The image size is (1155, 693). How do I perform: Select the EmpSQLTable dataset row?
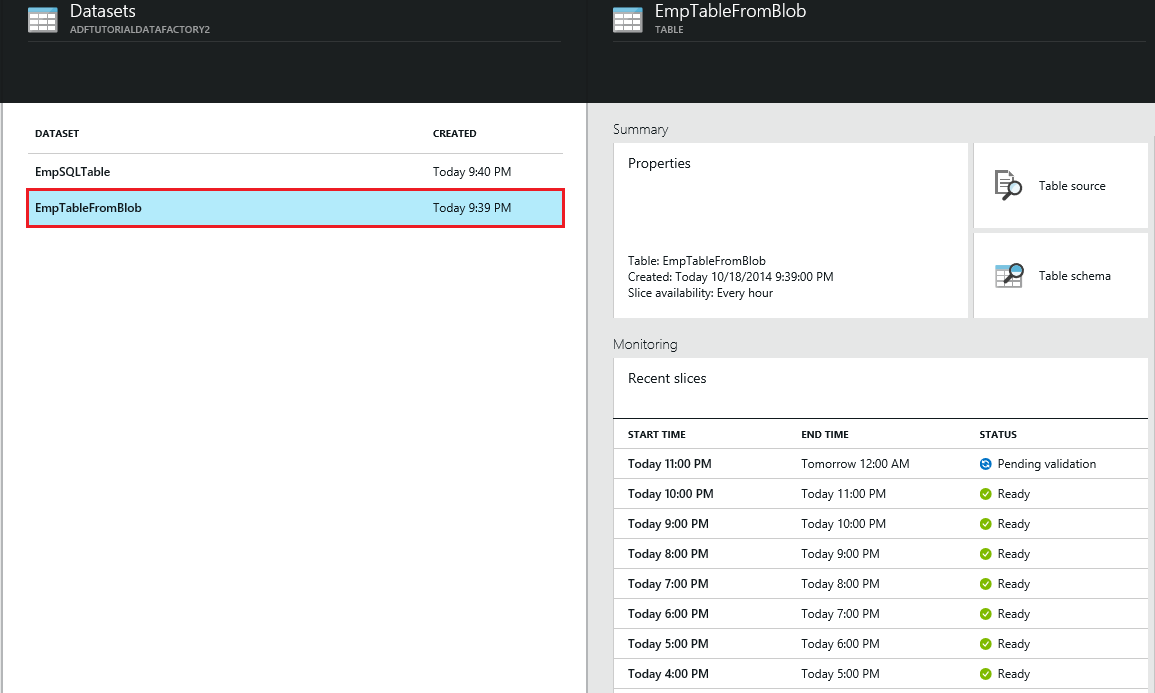(295, 172)
